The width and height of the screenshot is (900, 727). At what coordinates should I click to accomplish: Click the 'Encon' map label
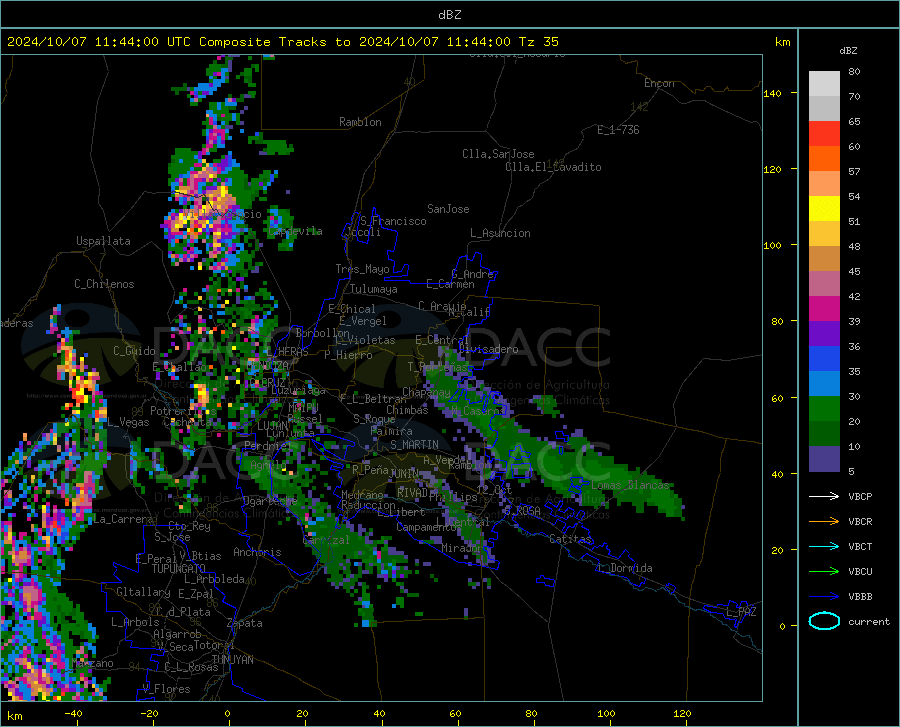click(659, 83)
